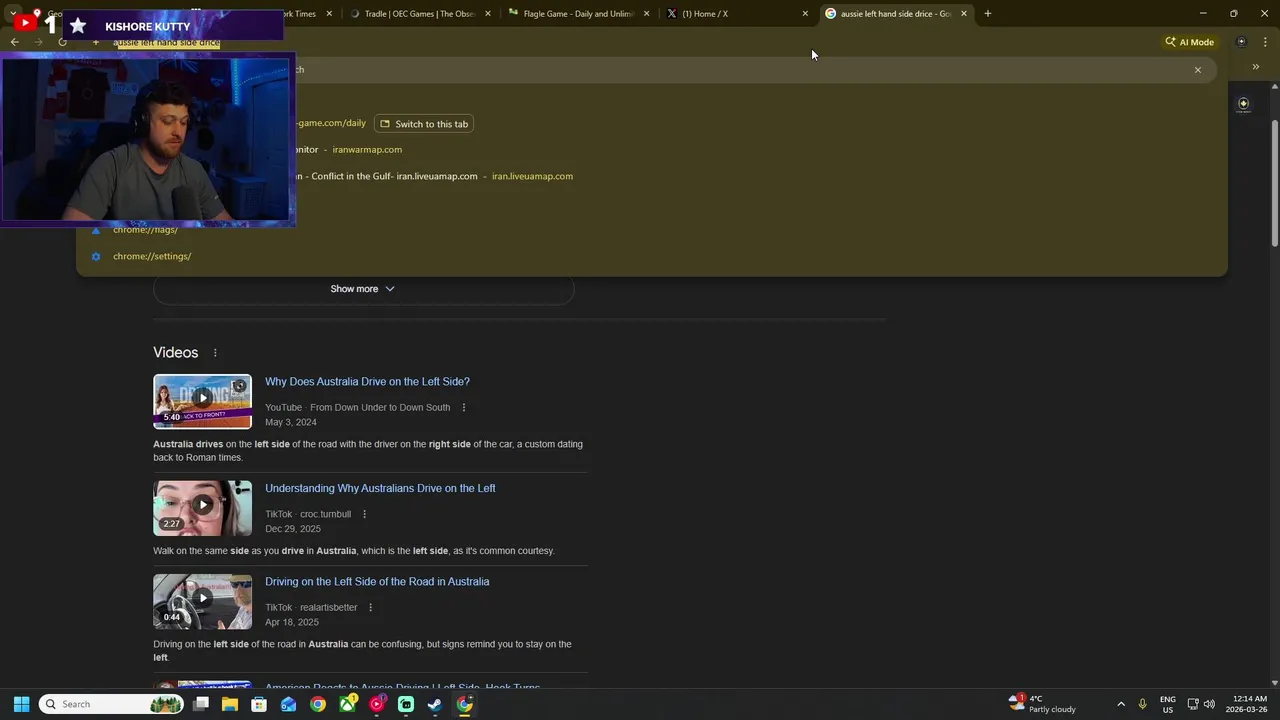Image resolution: width=1280 pixels, height=720 pixels.
Task: Open more options for YouTube video result
Action: point(463,408)
